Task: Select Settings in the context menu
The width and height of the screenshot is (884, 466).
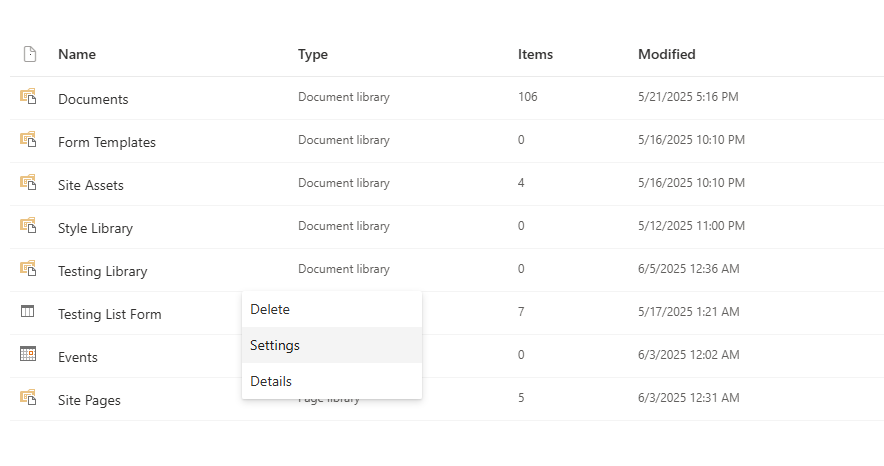Action: click(275, 345)
